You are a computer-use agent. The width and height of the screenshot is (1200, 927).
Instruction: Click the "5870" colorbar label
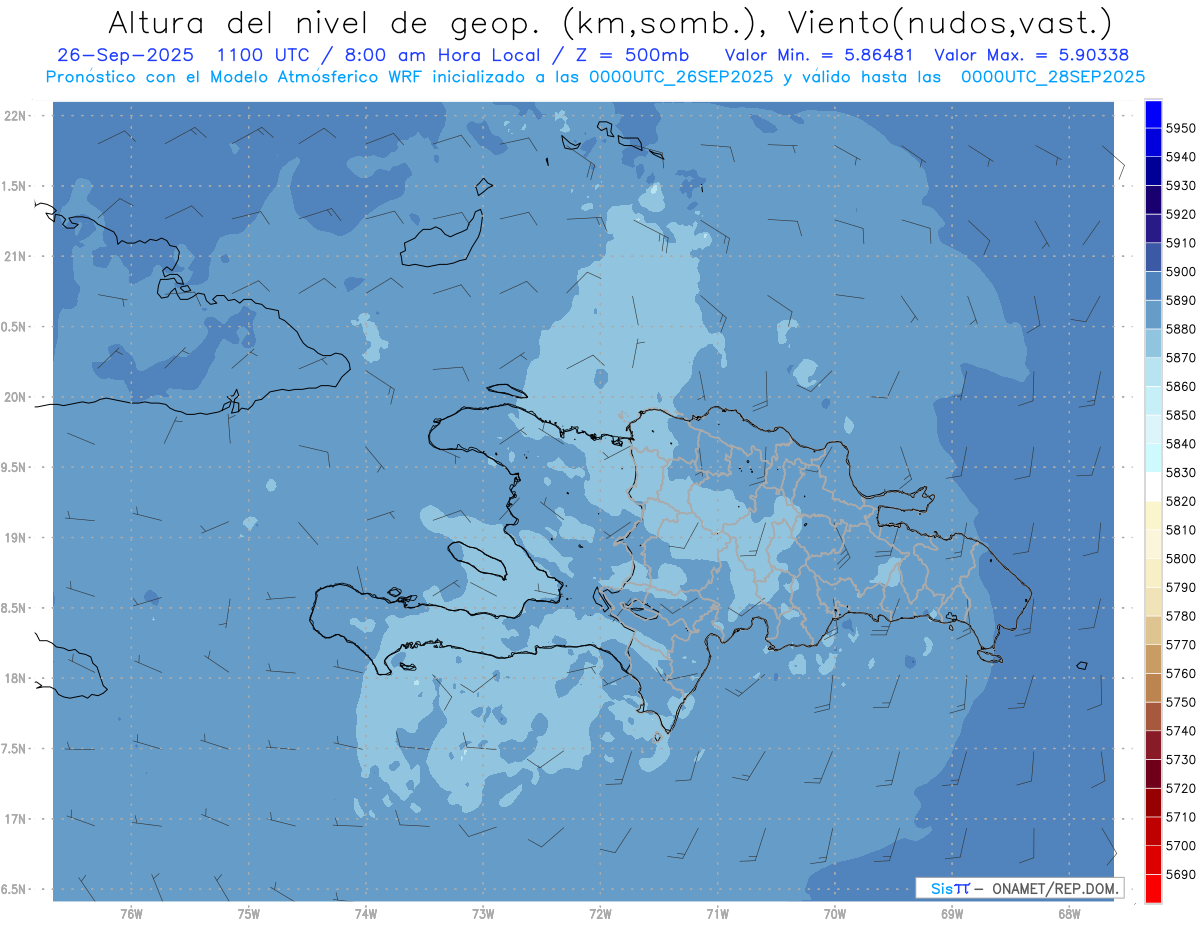pyautogui.click(x=1181, y=357)
